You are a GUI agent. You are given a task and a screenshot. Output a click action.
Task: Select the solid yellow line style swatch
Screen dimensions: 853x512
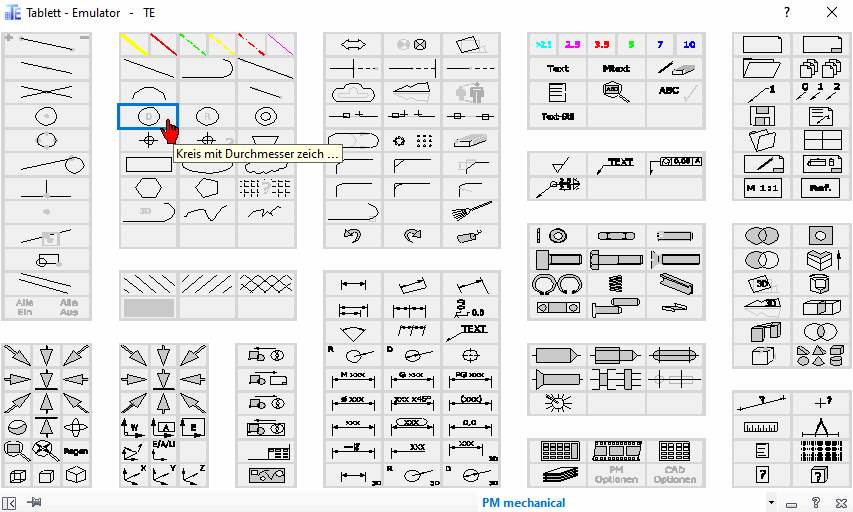134,44
